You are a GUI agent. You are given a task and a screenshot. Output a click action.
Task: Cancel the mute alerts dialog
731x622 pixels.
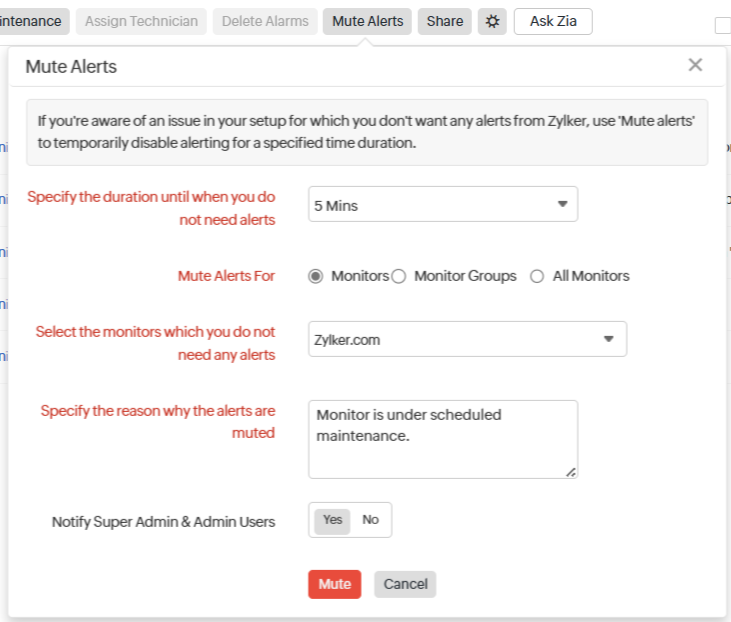(x=405, y=584)
